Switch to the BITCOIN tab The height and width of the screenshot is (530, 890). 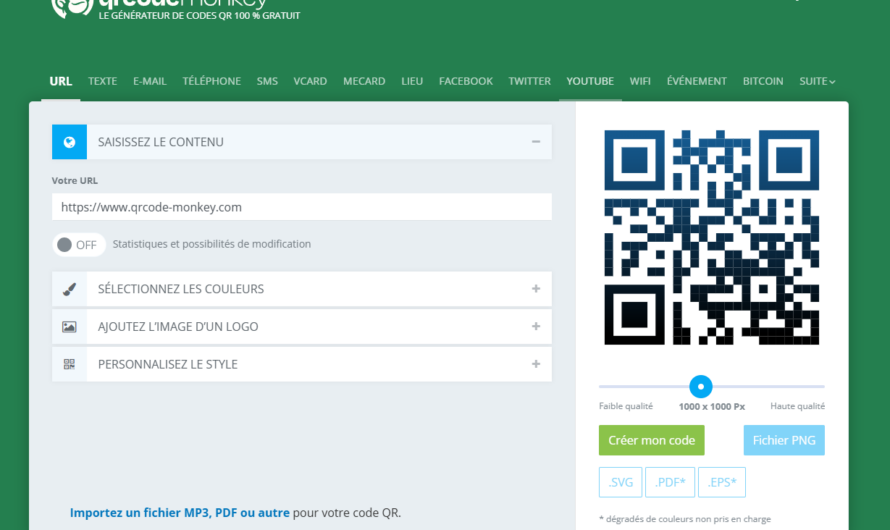[x=763, y=81]
